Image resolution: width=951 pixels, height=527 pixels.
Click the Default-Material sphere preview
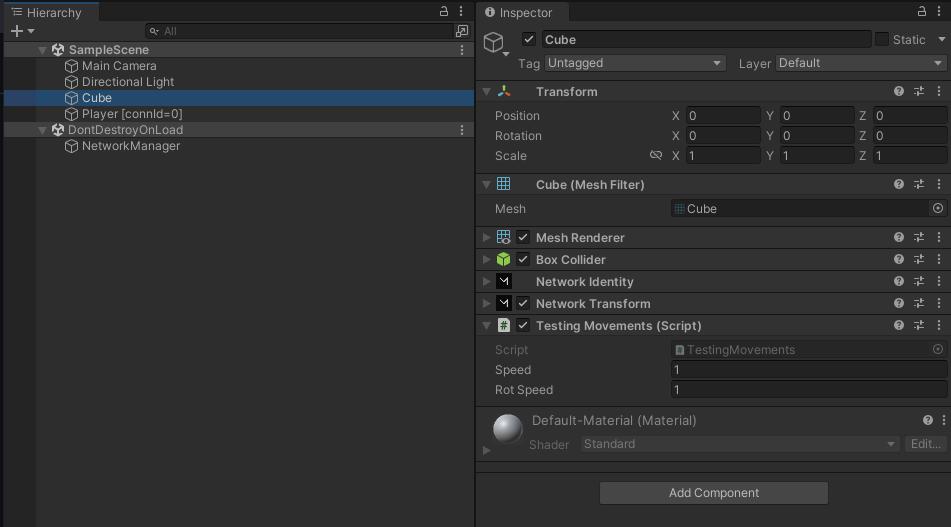click(x=508, y=429)
